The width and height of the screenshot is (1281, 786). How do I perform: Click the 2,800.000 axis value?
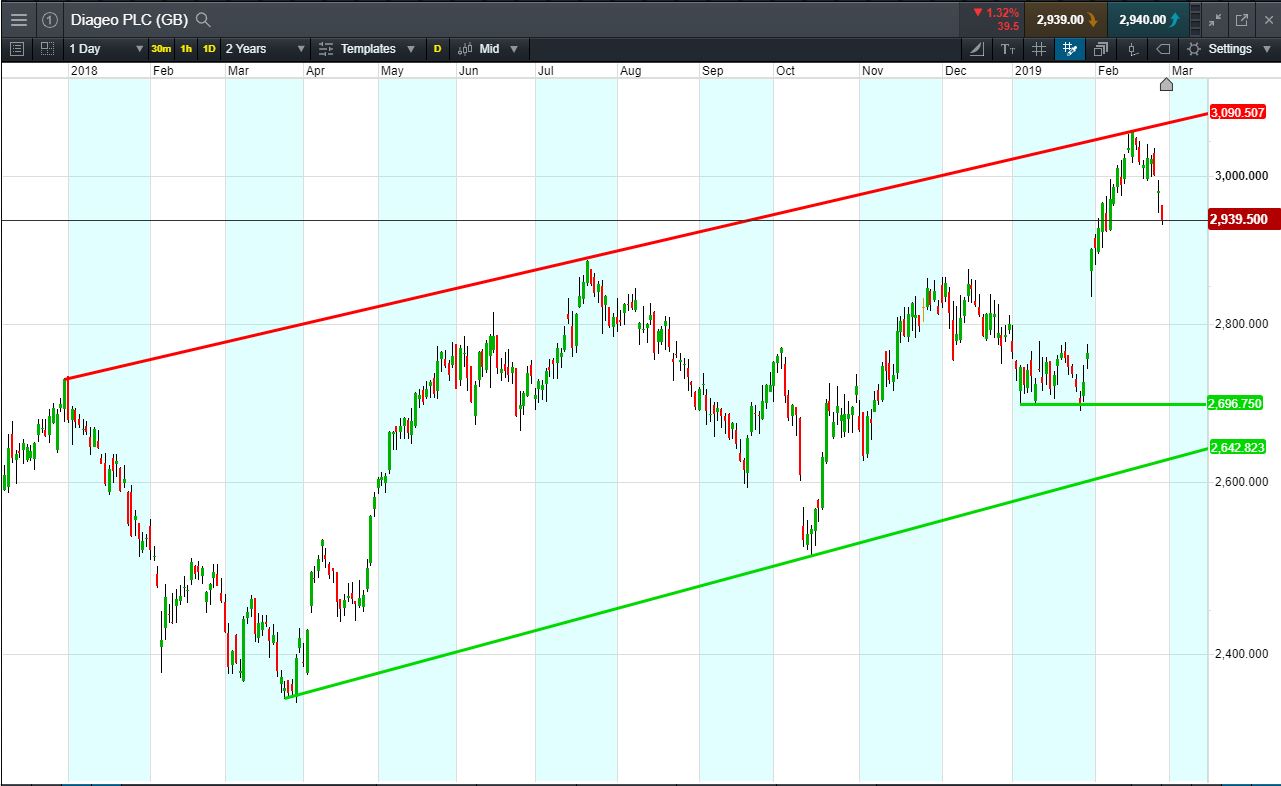click(1240, 325)
